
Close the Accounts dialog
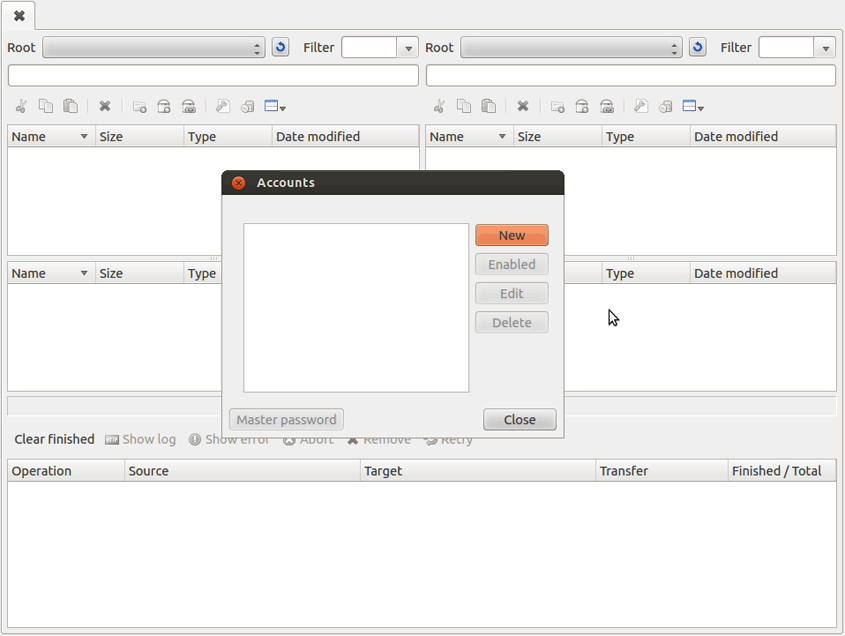pos(519,419)
